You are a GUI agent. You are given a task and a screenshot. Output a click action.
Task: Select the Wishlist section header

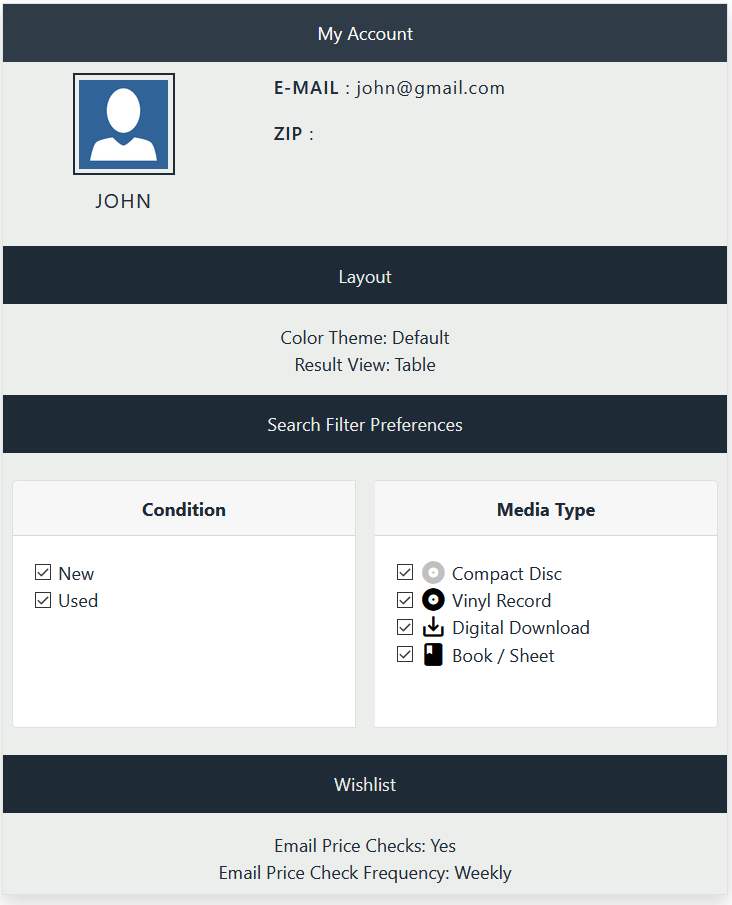(x=365, y=785)
